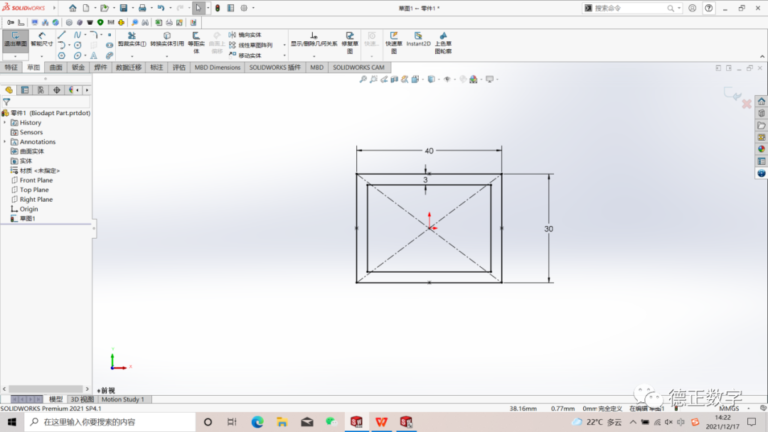
Task: Open the Appearances color-ball task pane tab
Action: point(761,149)
